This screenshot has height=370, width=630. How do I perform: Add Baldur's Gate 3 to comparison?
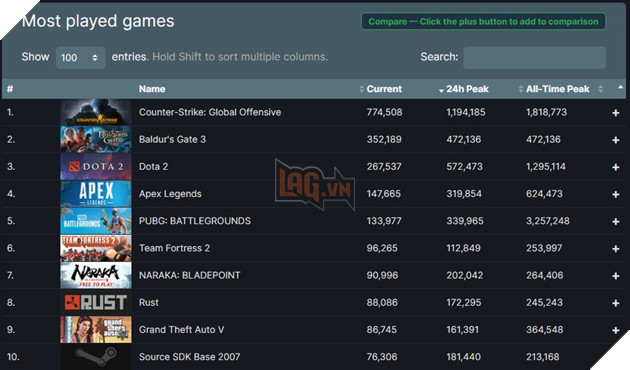pyautogui.click(x=616, y=140)
